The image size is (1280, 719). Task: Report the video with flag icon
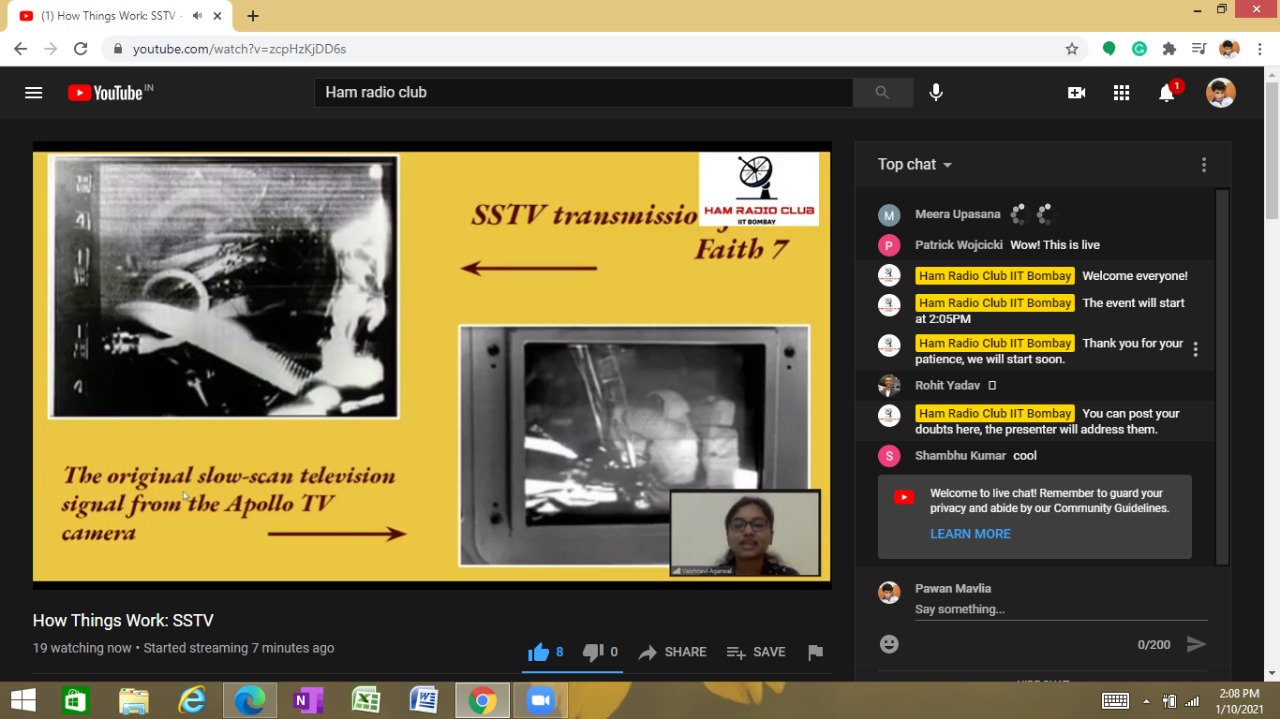click(x=816, y=652)
